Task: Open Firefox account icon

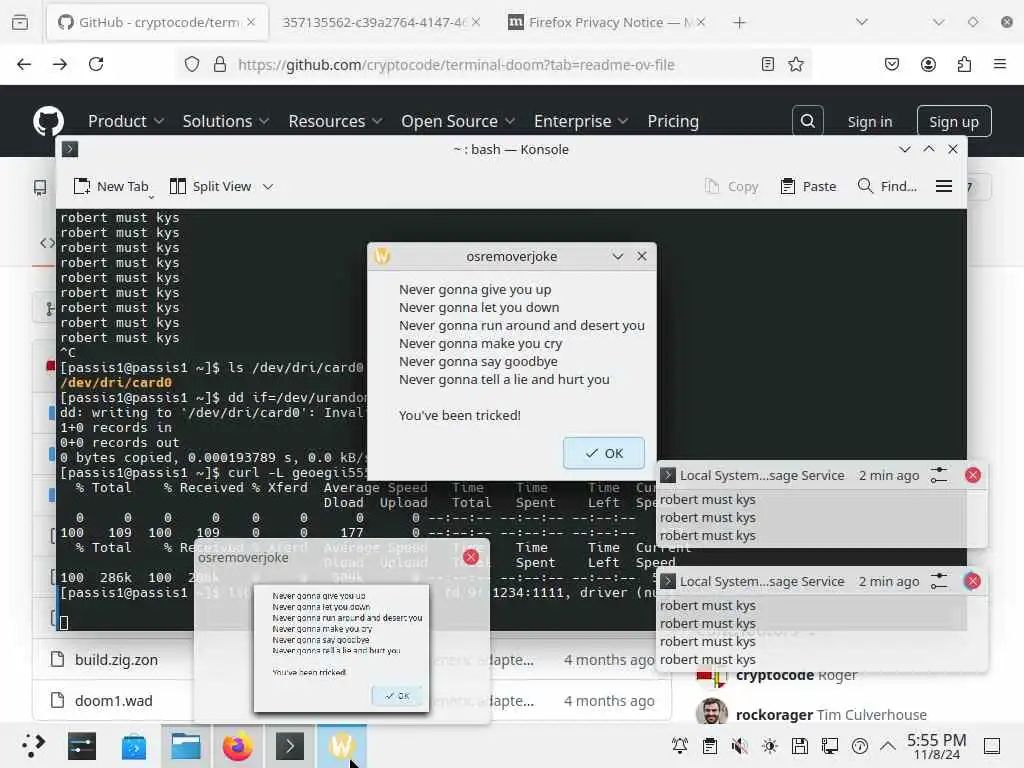Action: (x=928, y=64)
